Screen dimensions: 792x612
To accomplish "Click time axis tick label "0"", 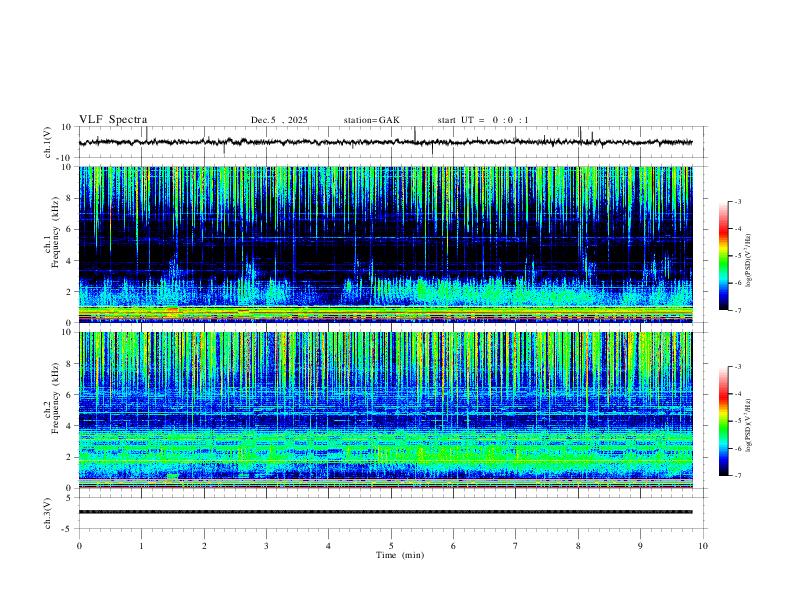I will (x=79, y=546).
